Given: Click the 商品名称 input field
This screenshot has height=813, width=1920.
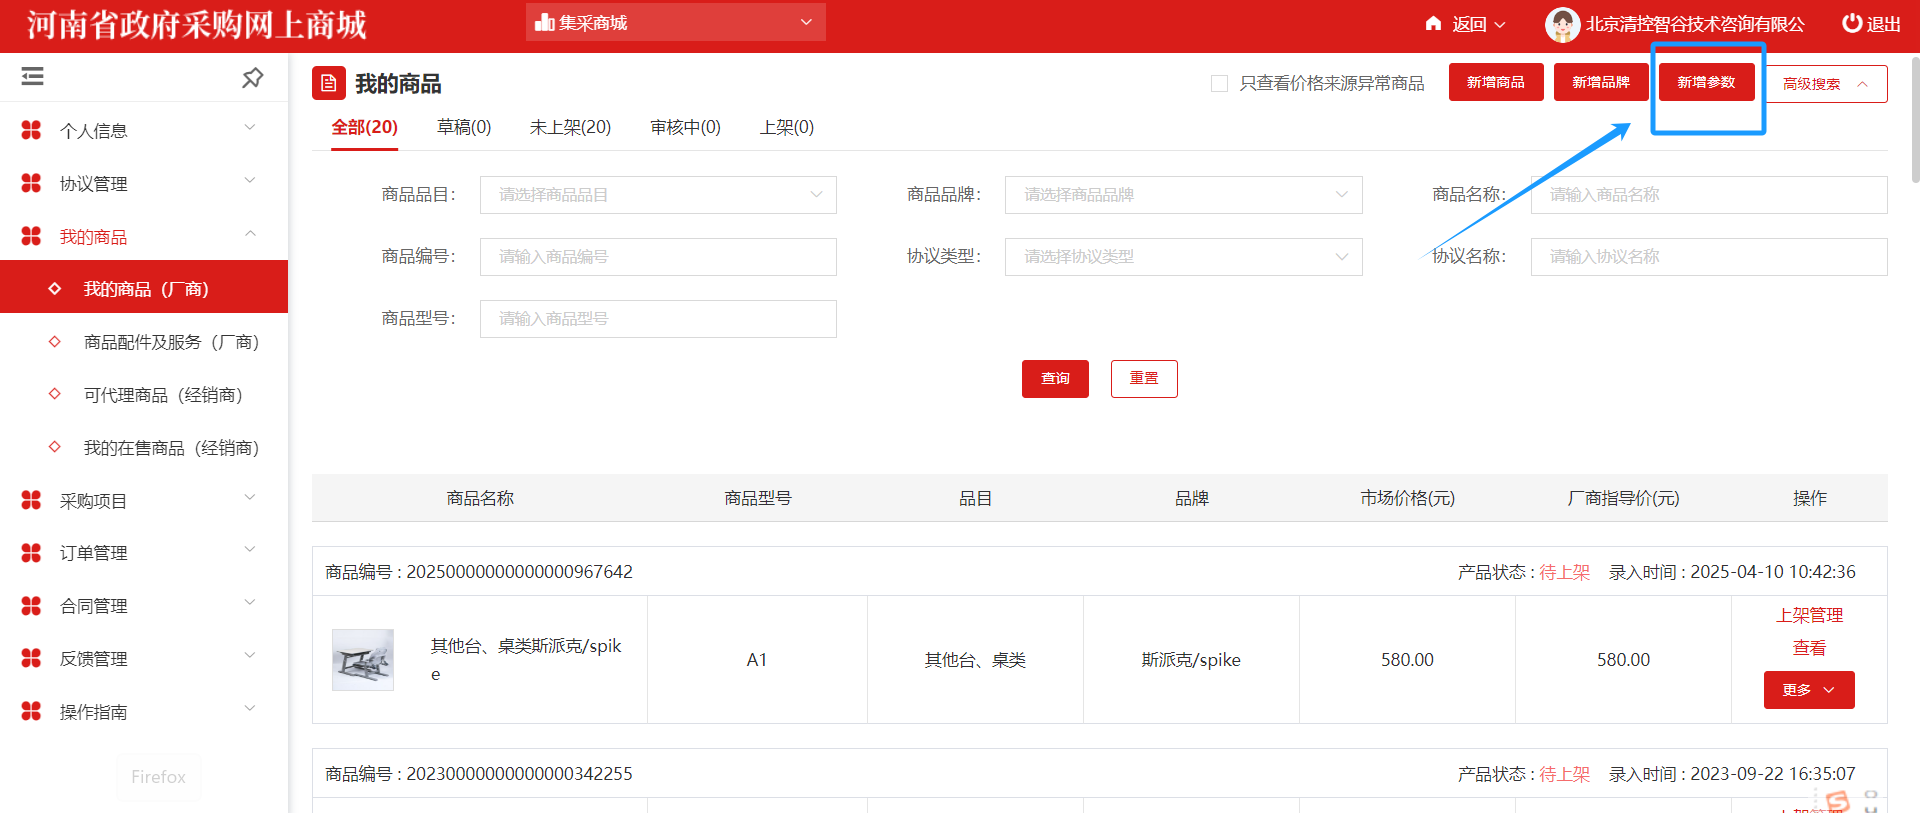Looking at the screenshot, I should point(1708,195).
